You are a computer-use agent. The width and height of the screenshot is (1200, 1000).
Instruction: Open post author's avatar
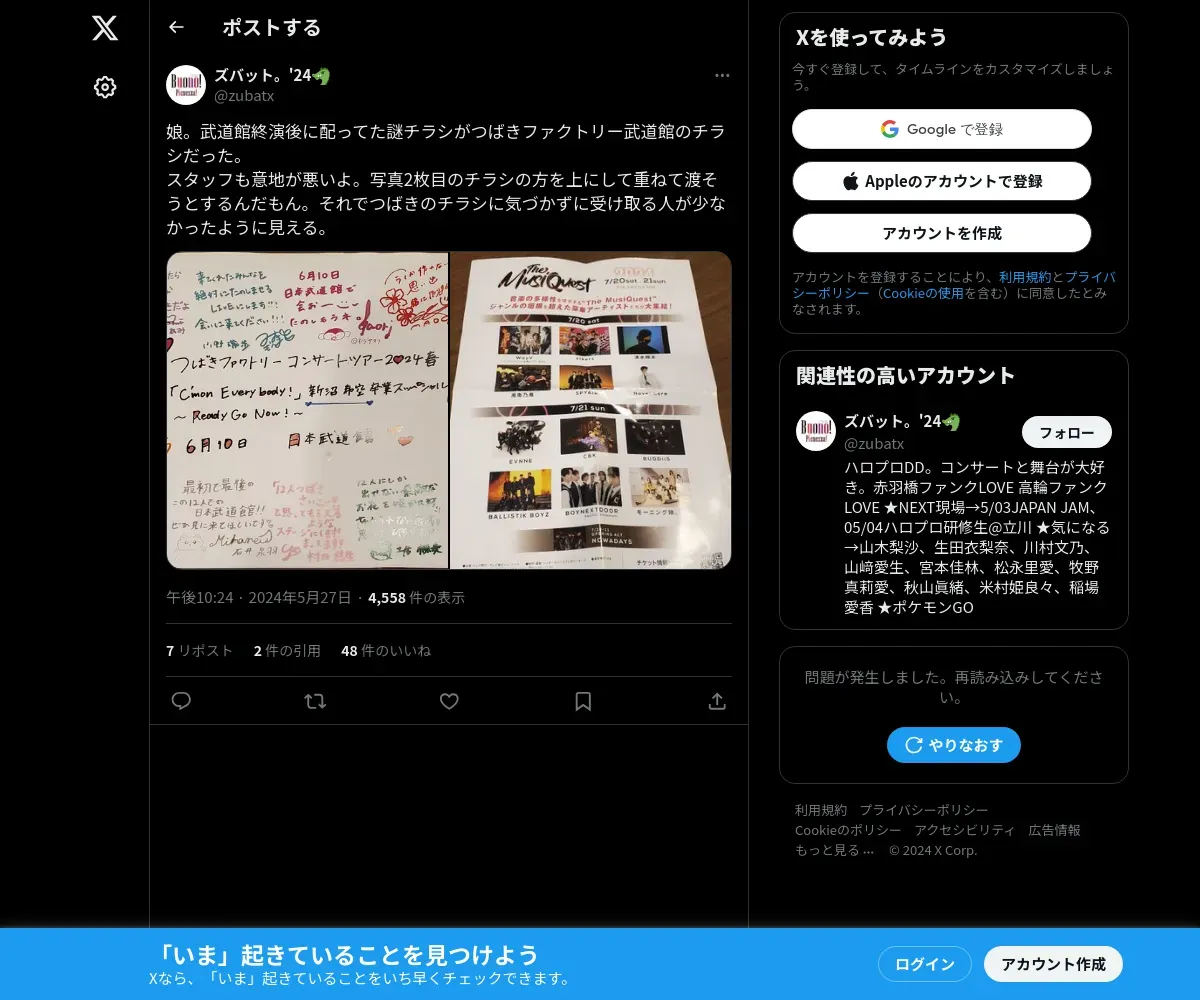186,85
